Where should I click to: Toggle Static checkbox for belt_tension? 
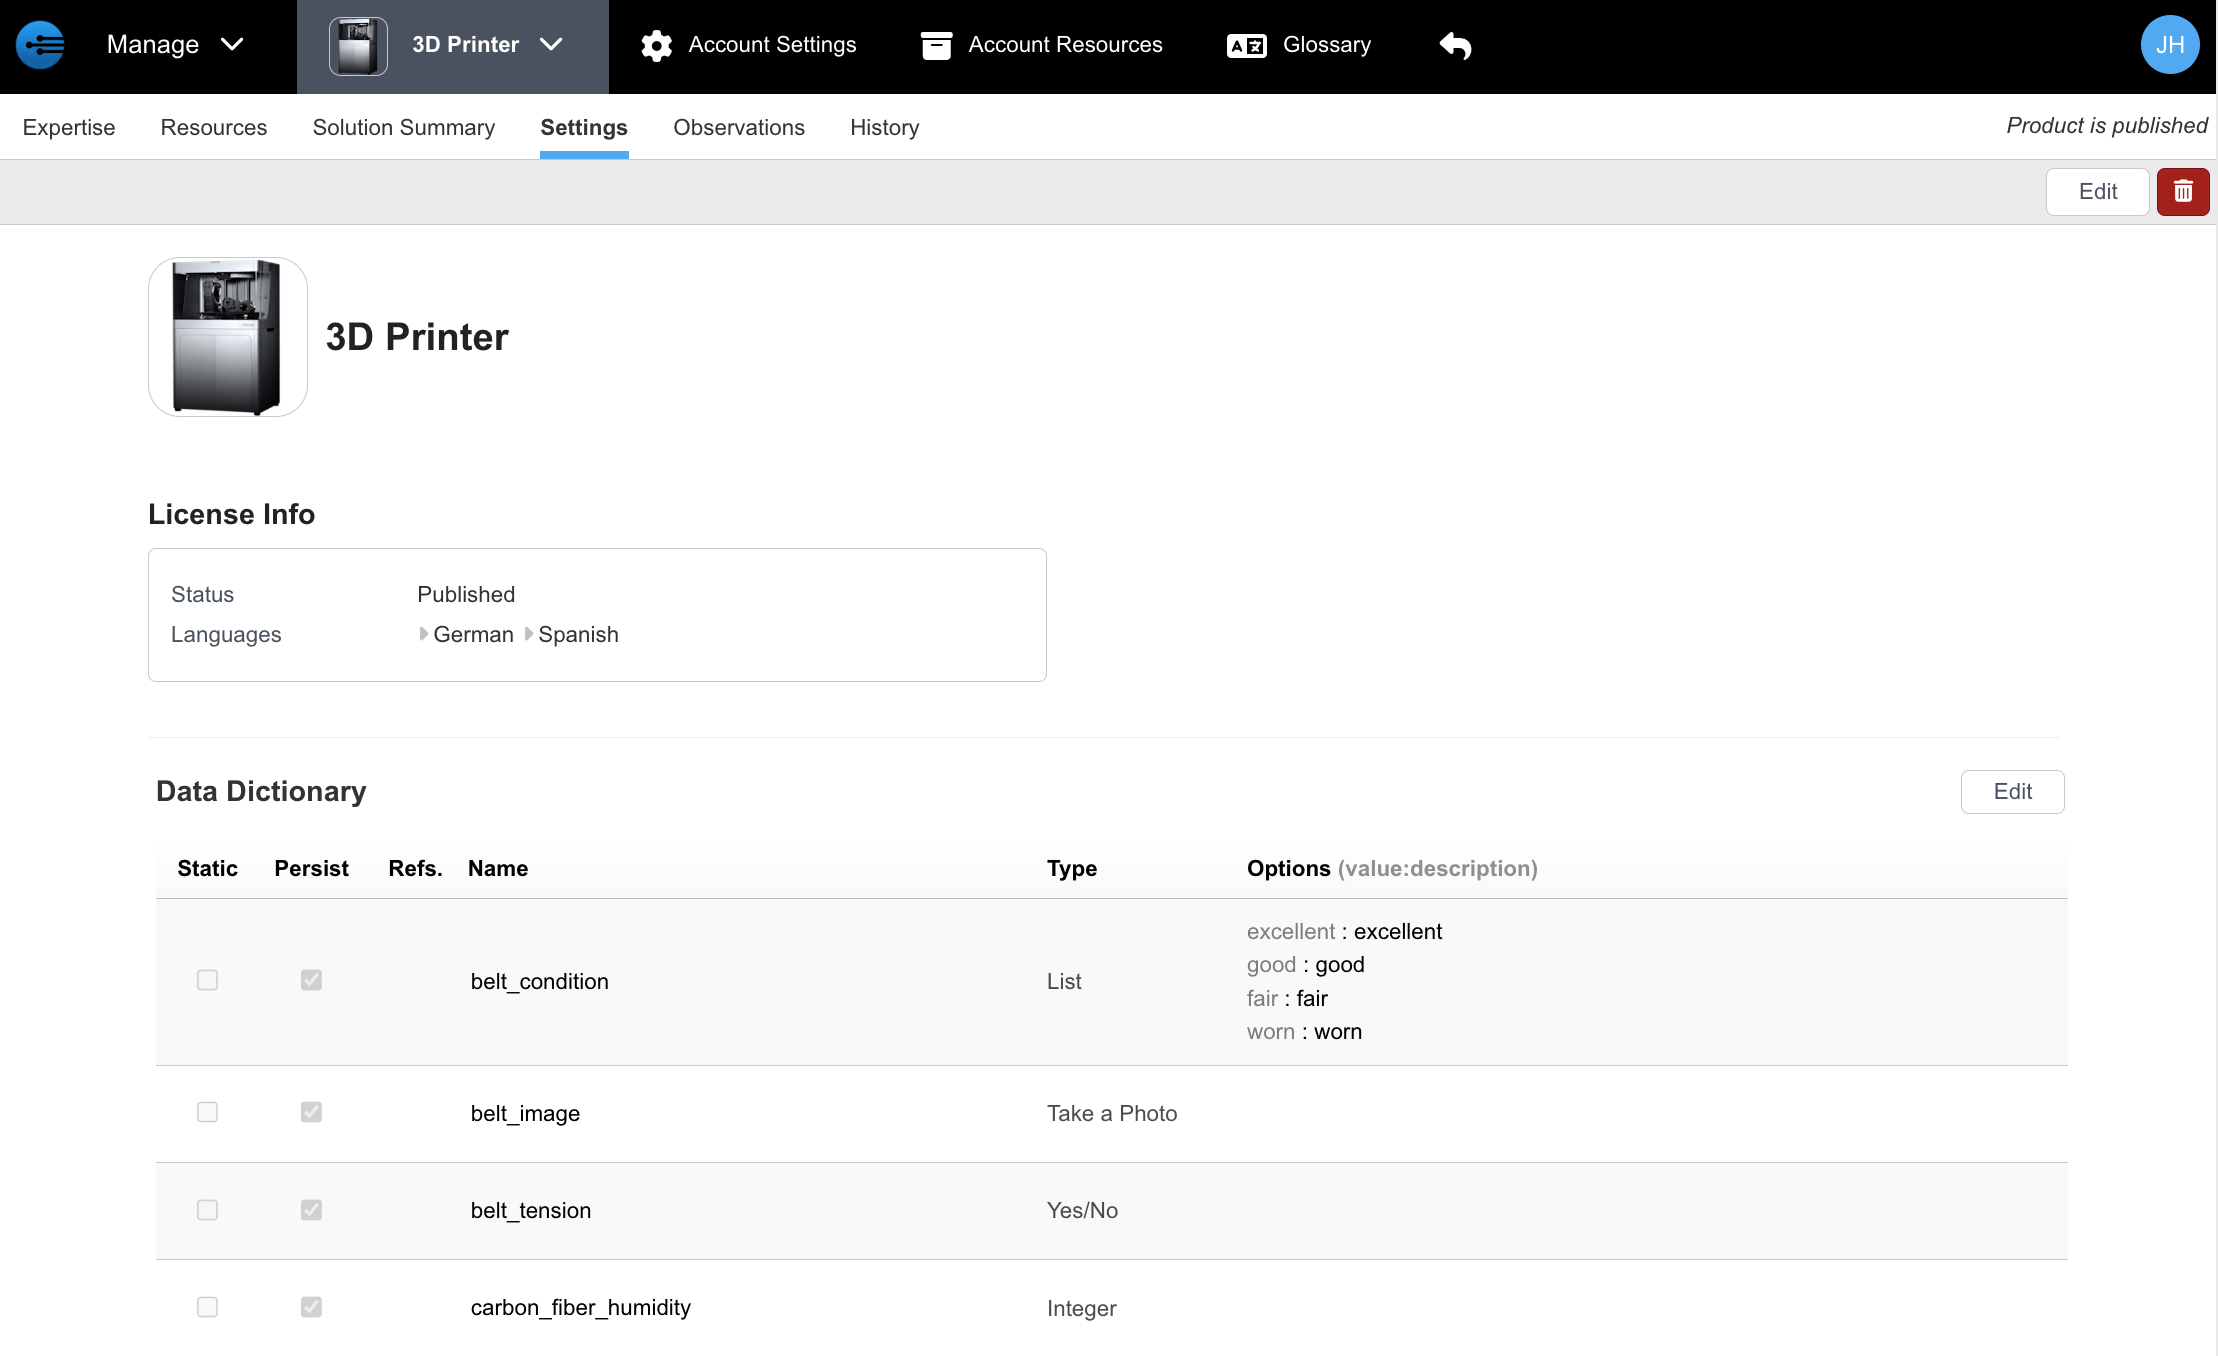pyautogui.click(x=207, y=1210)
